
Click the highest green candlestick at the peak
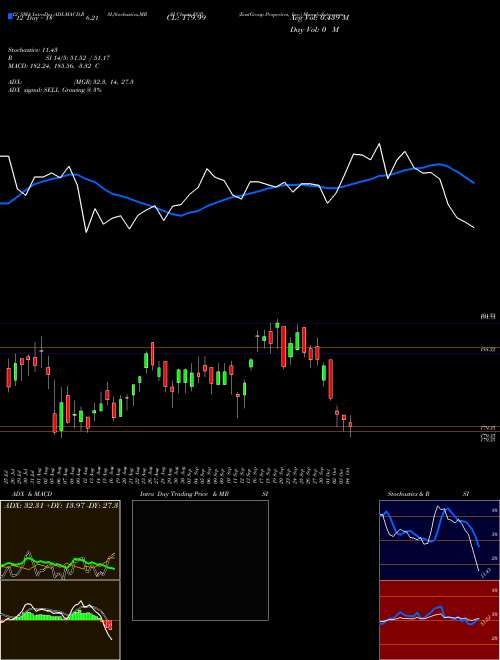277,324
